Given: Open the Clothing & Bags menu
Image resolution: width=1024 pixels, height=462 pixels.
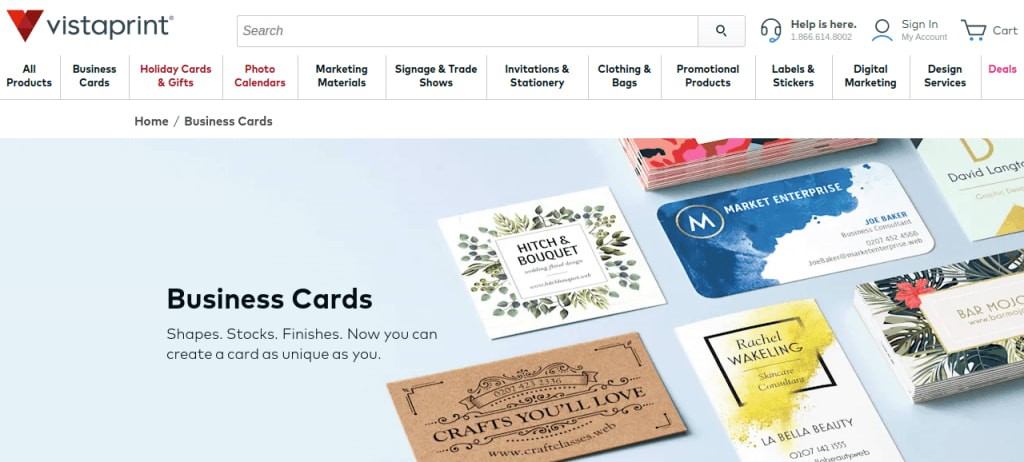Looking at the screenshot, I should point(624,76).
